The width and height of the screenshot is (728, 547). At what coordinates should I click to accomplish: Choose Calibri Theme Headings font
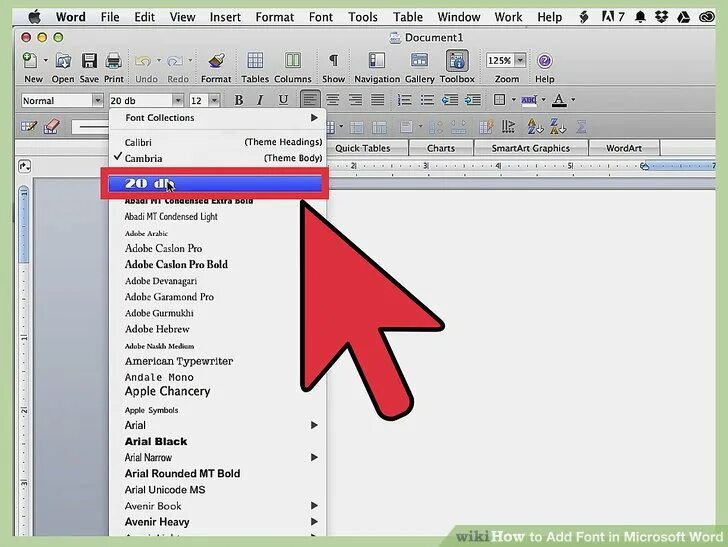coord(218,142)
